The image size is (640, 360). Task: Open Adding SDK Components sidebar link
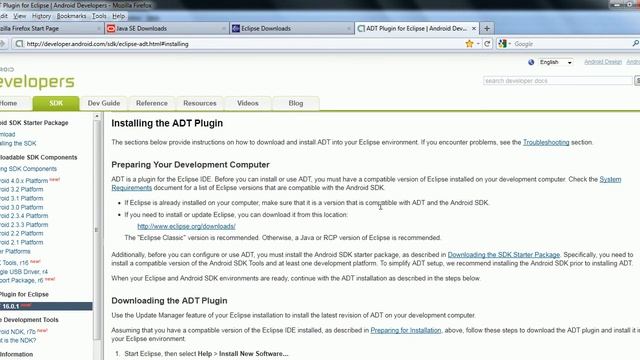[29, 169]
